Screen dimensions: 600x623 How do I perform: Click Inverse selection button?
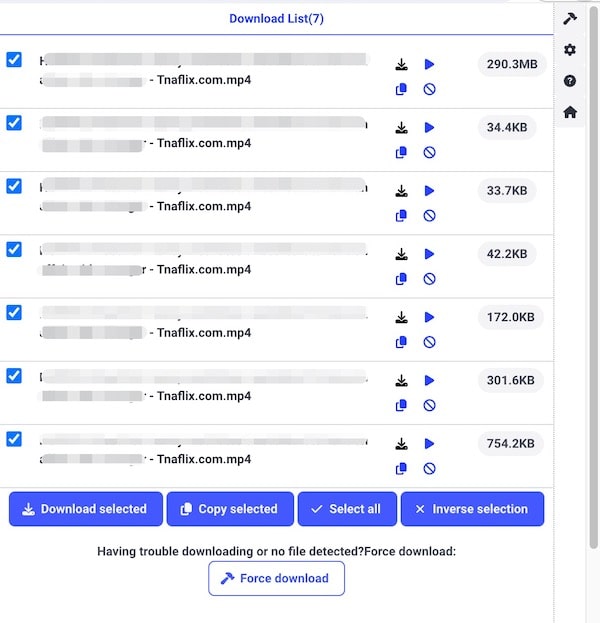(x=472, y=509)
